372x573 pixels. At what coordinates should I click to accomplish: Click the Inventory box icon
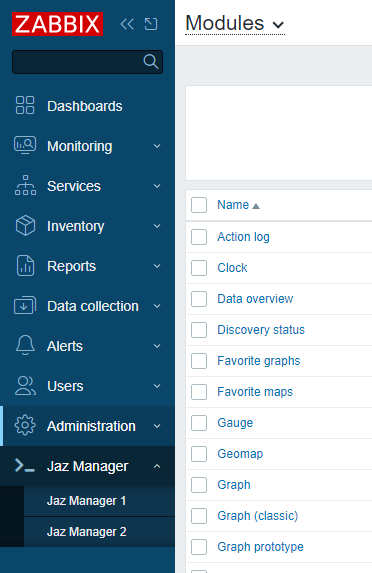(x=25, y=225)
